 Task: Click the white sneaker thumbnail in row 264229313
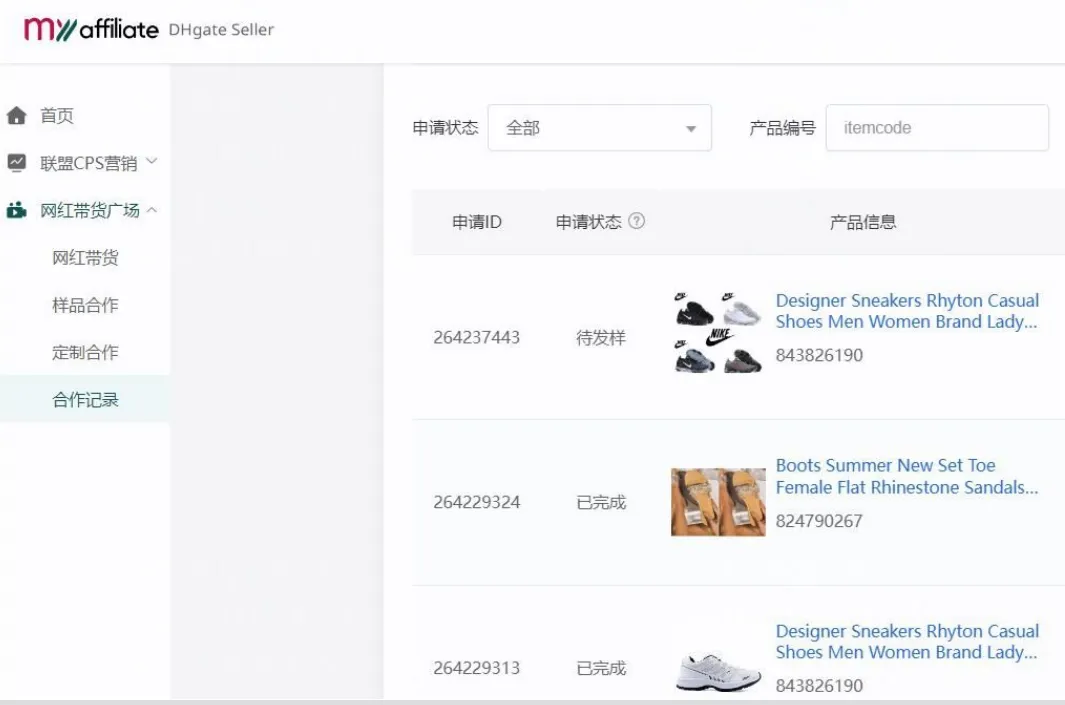718,671
